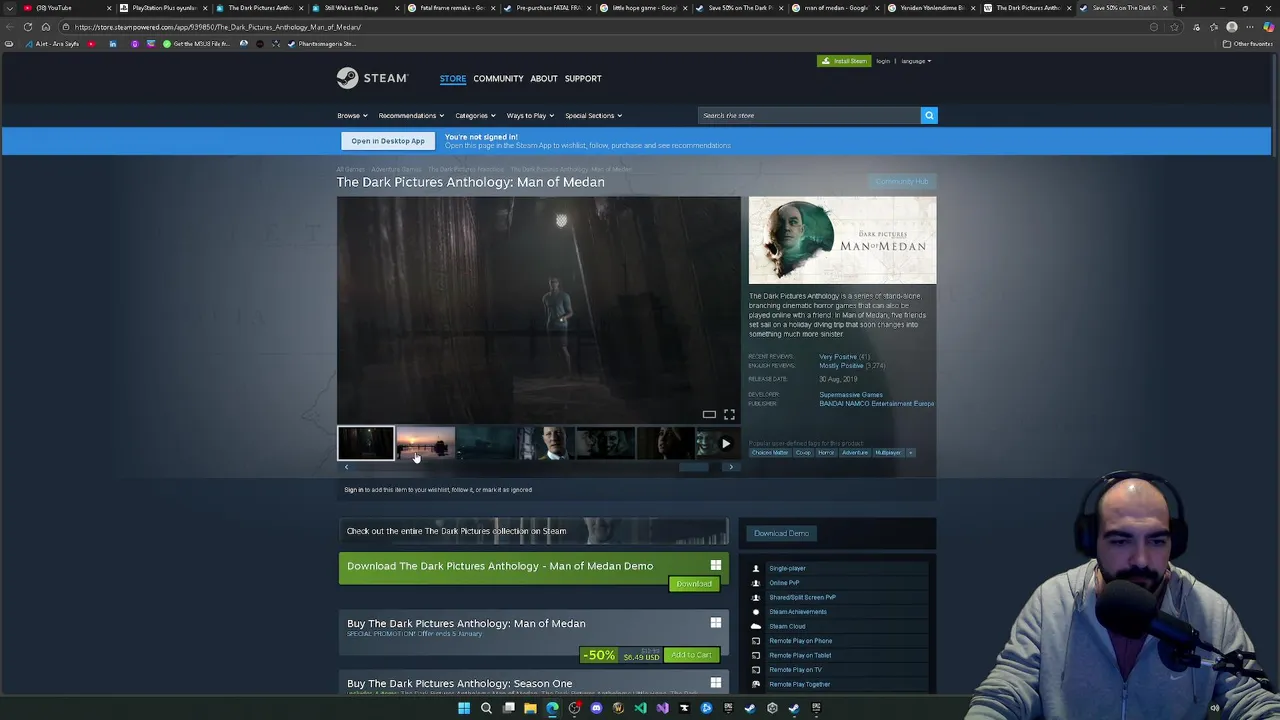Click the screenshot strip scrollbar handle
Viewport: 1280px width, 720px height.
693,467
